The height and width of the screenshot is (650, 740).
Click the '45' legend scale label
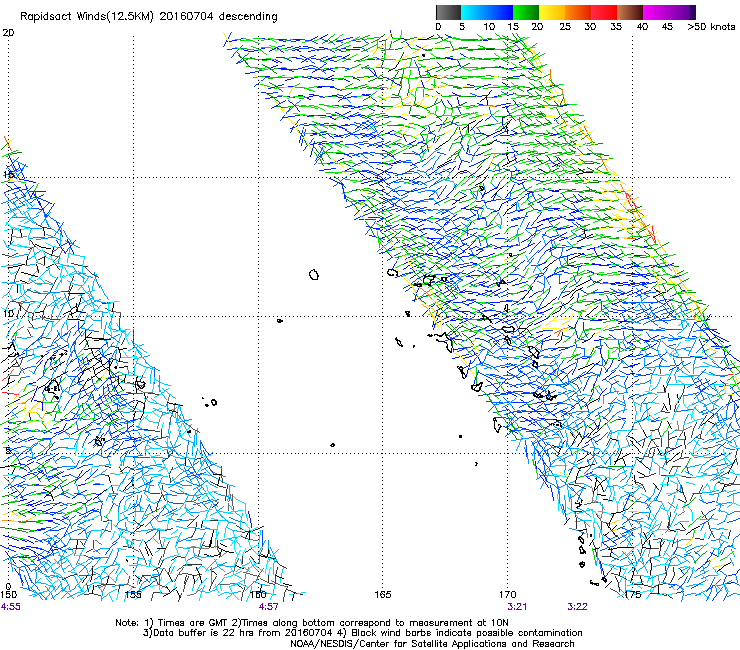667,26
